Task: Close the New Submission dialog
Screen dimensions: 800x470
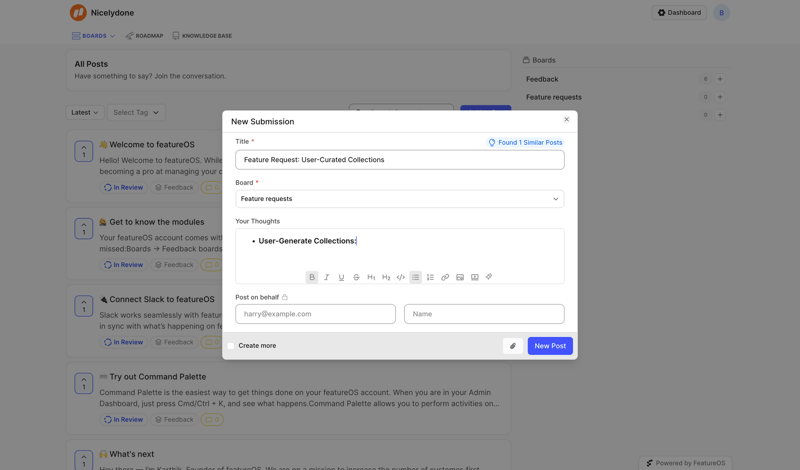Action: tap(566, 119)
